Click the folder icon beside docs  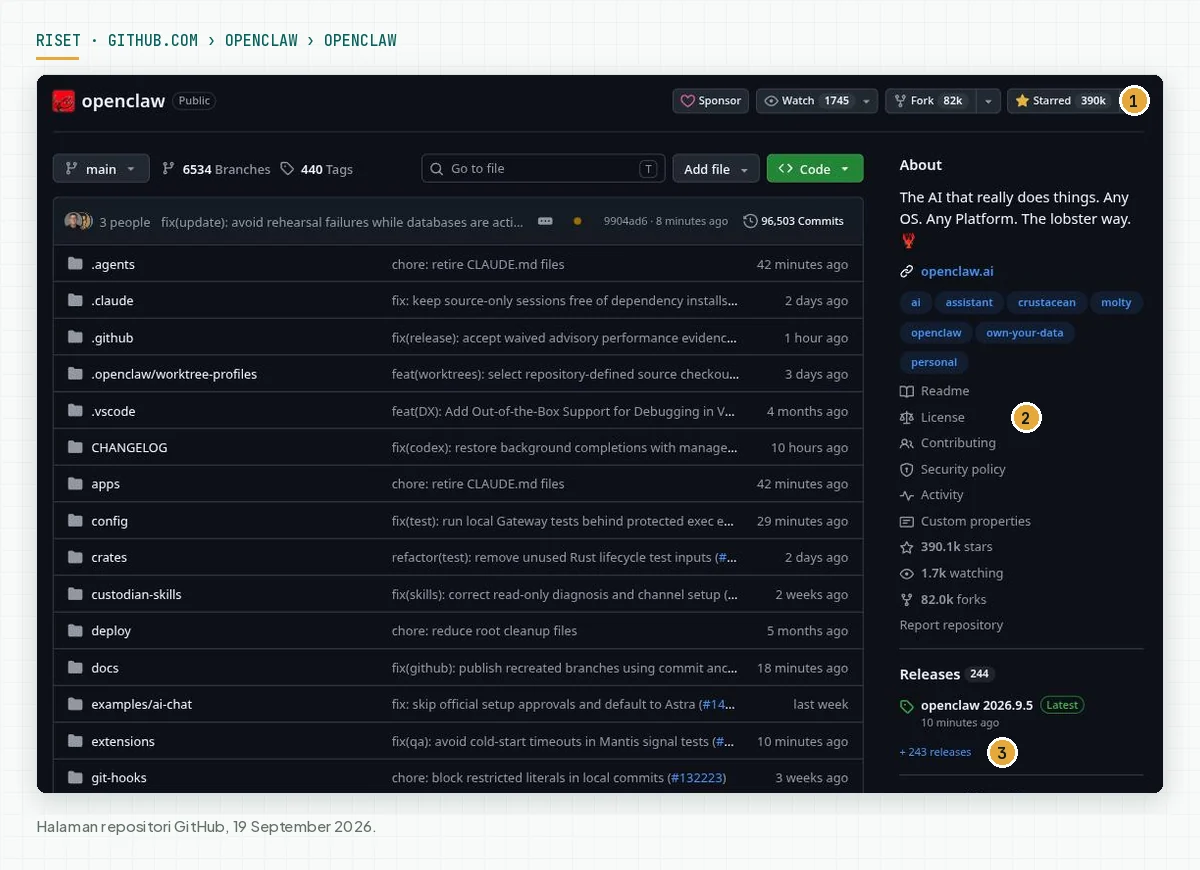75,668
